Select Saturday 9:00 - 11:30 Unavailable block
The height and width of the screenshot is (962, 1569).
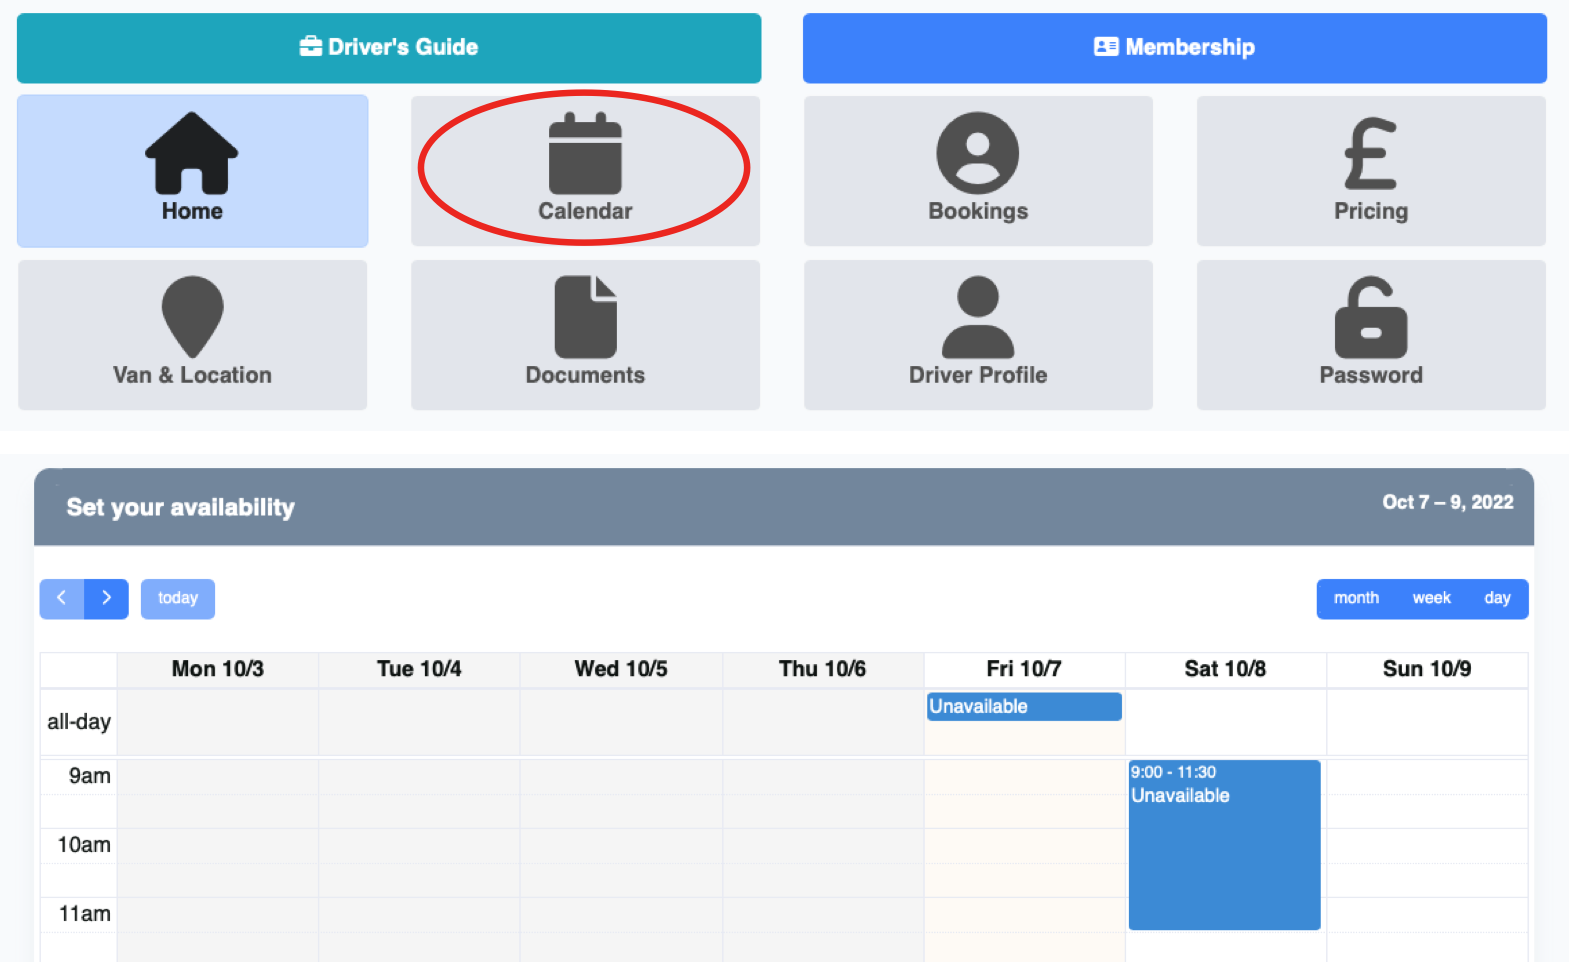pos(1224,845)
